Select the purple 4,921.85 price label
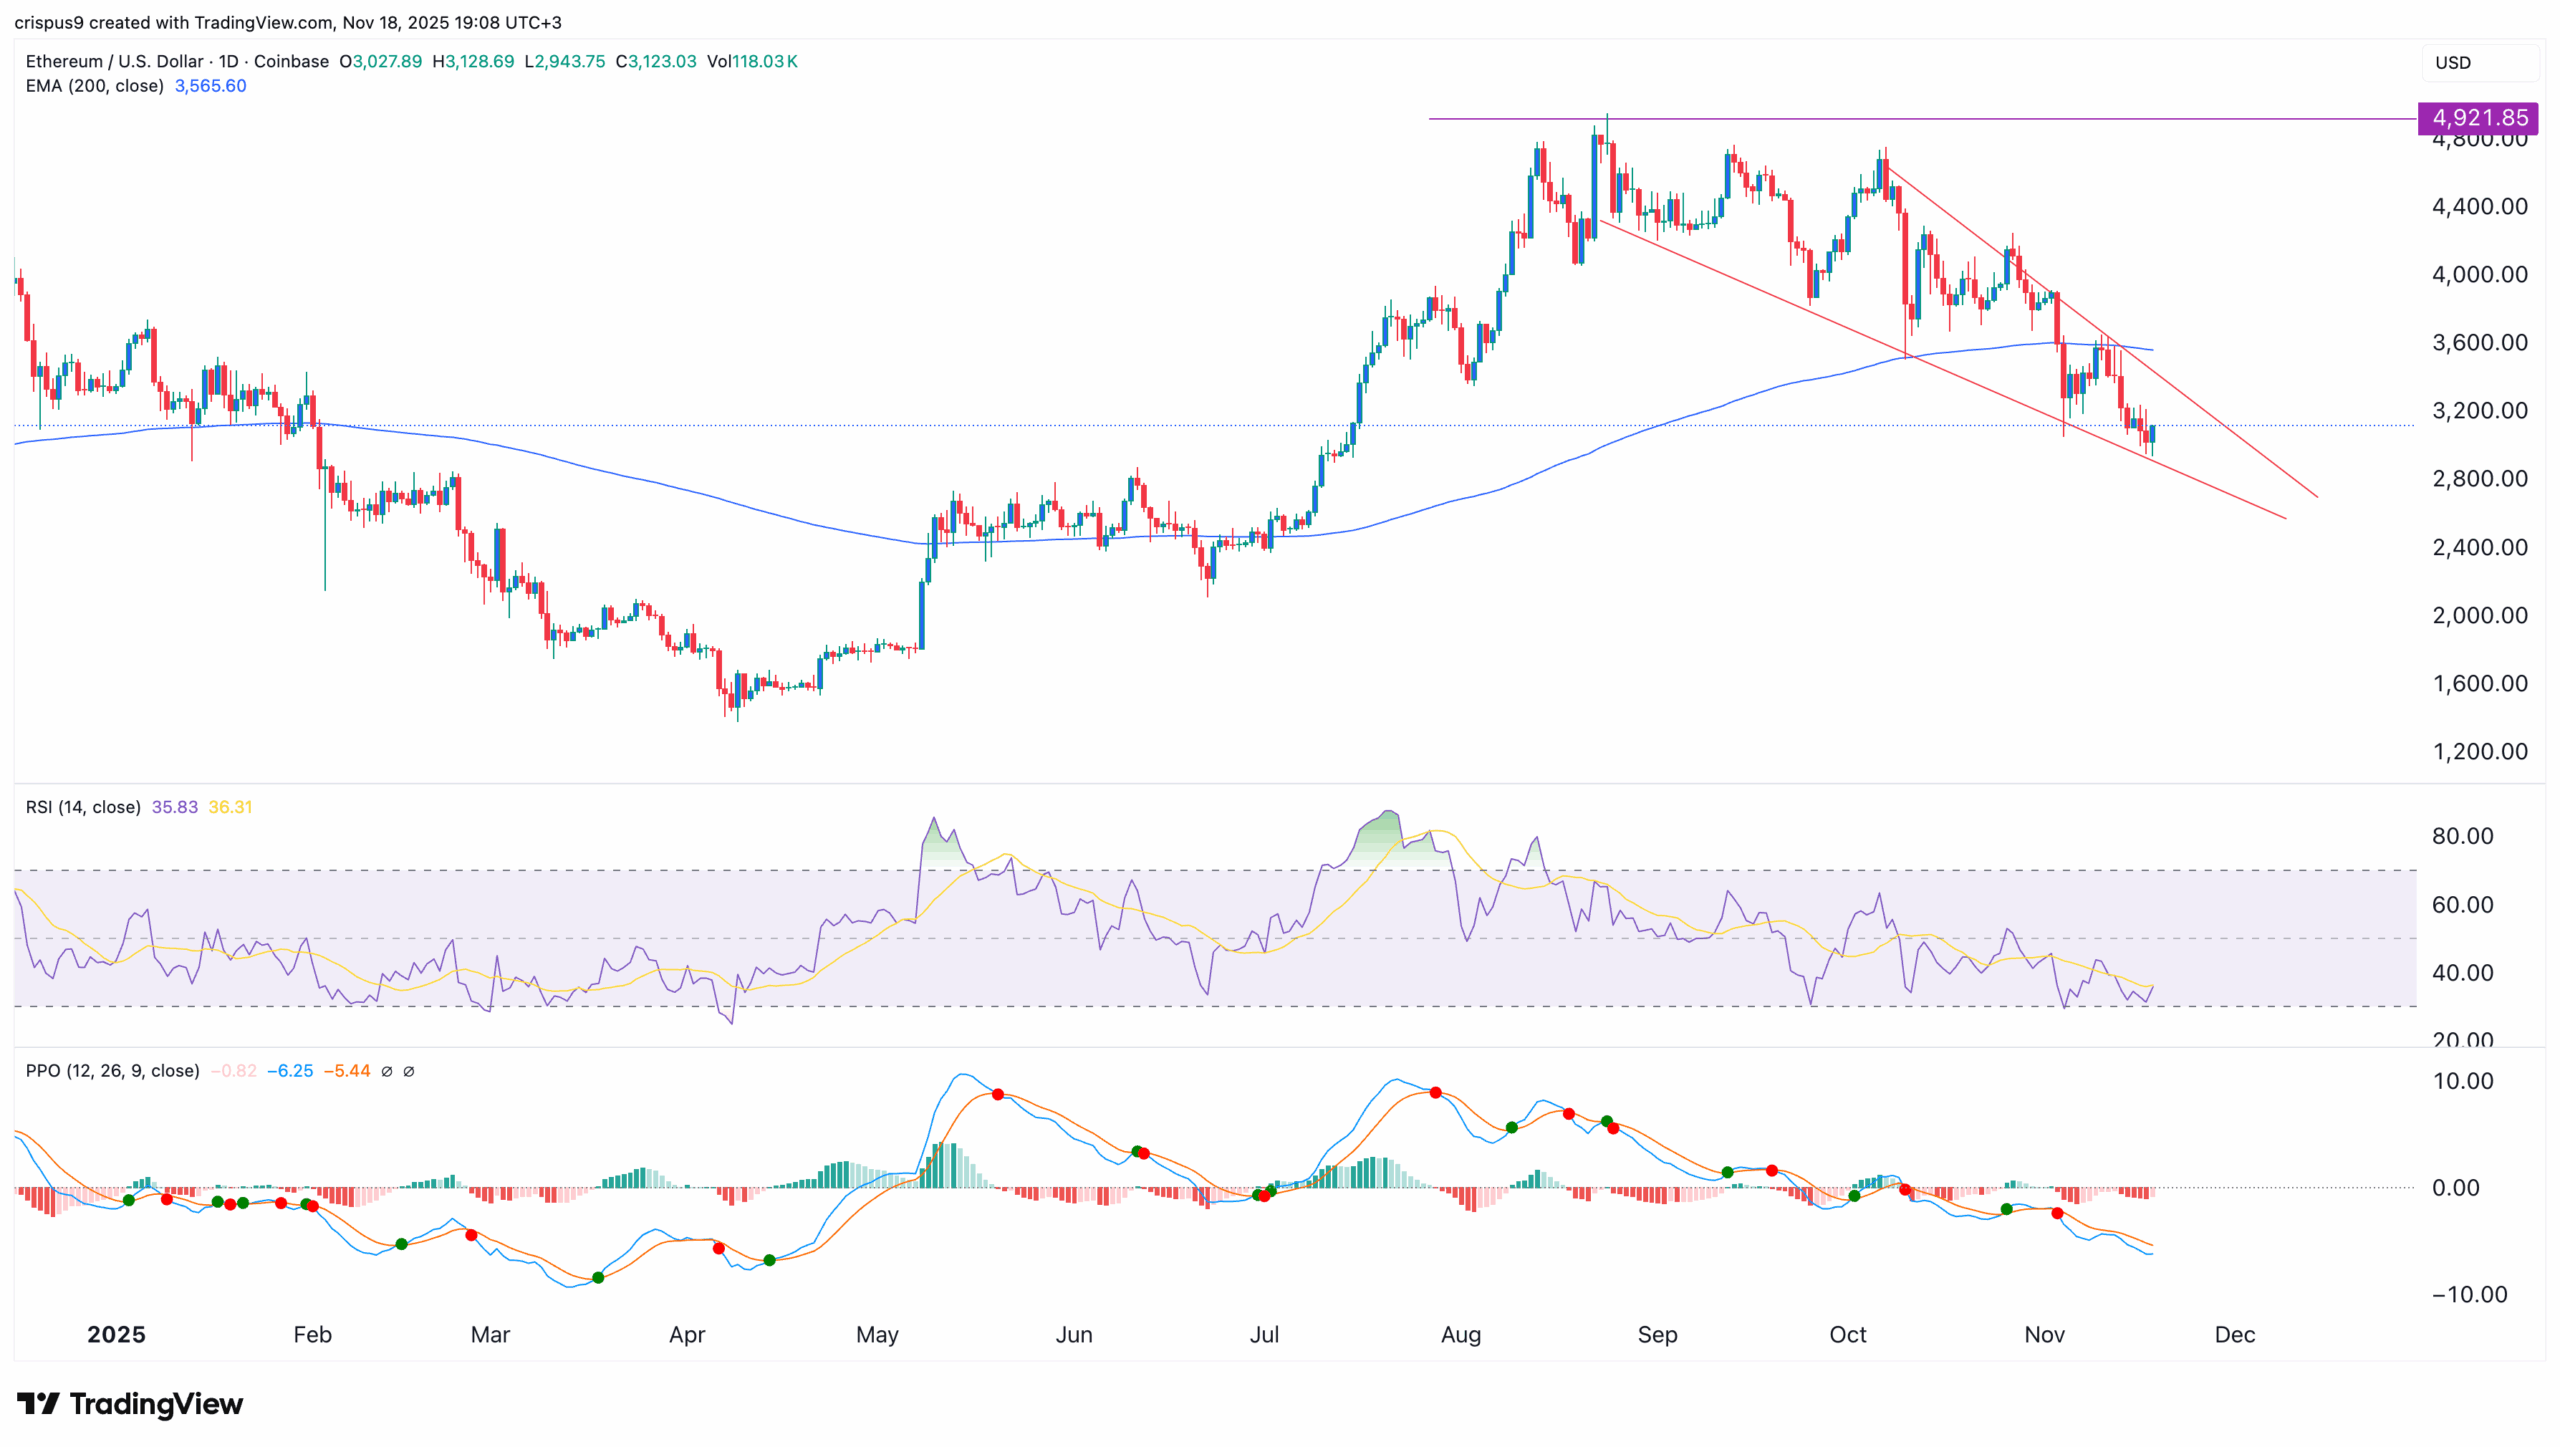2560x1447 pixels. point(2477,118)
